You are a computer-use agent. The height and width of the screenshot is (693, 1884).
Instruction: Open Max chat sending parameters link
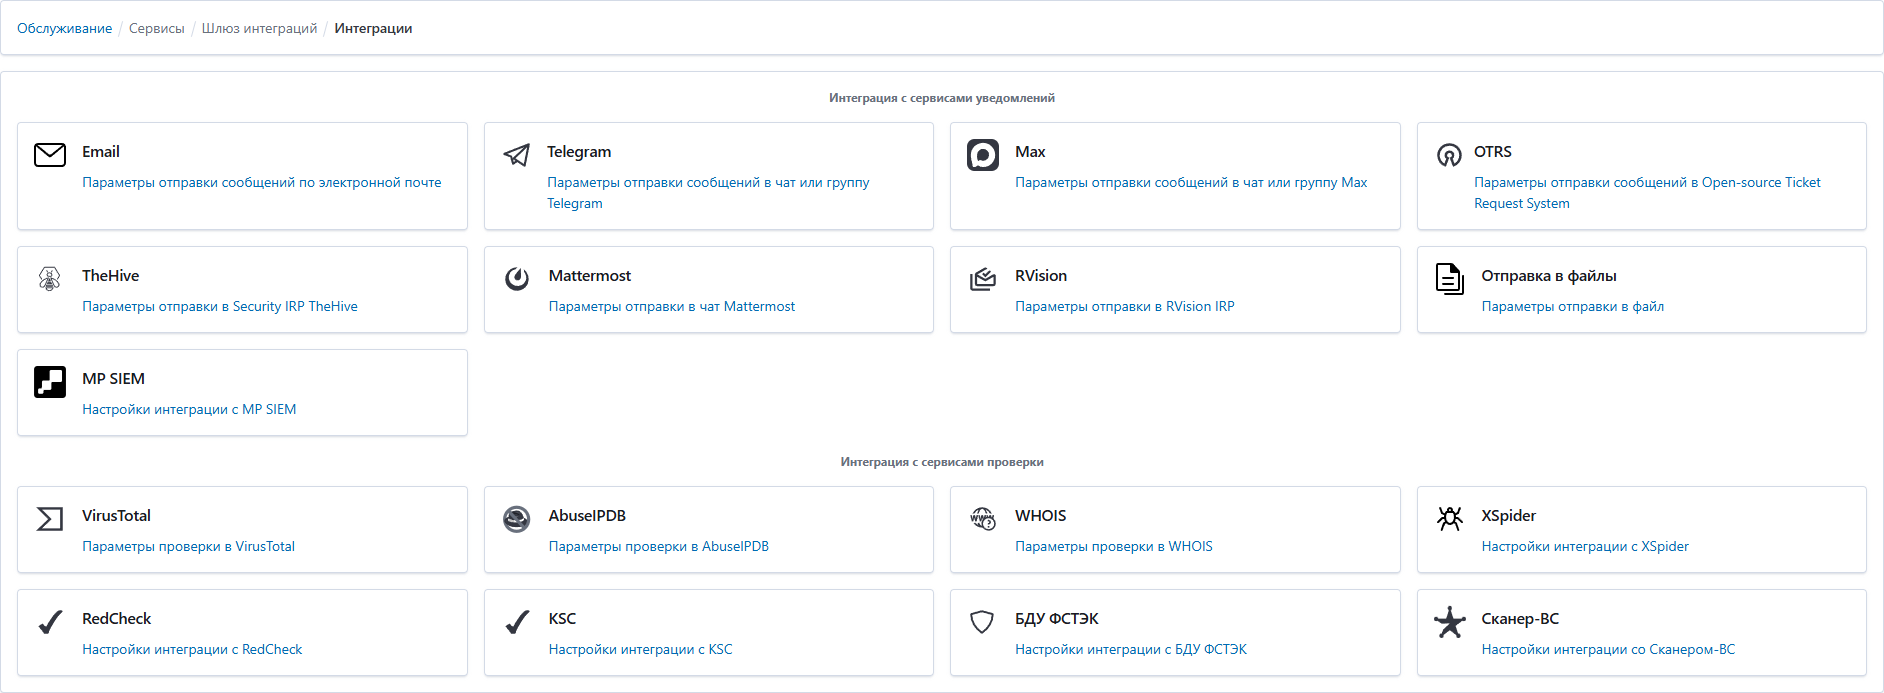click(1191, 182)
